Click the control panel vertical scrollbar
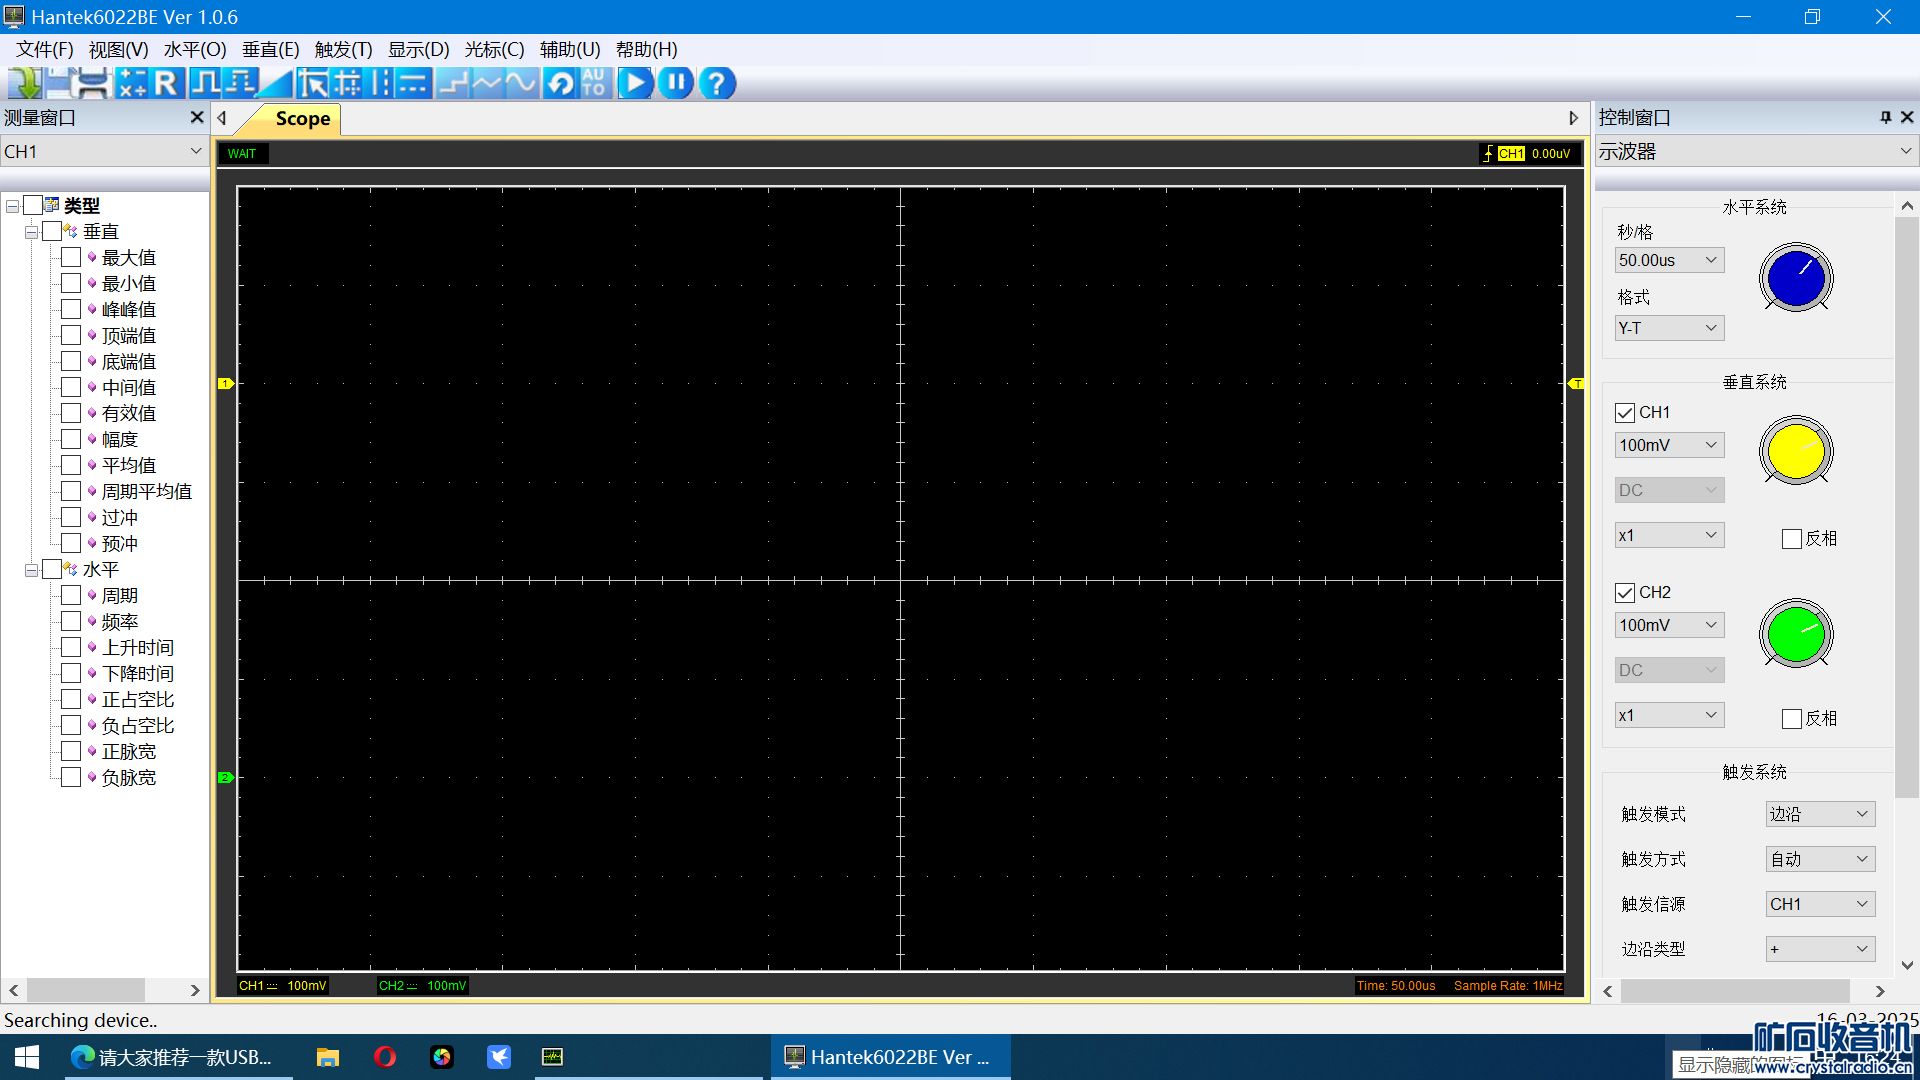 tap(1906, 500)
